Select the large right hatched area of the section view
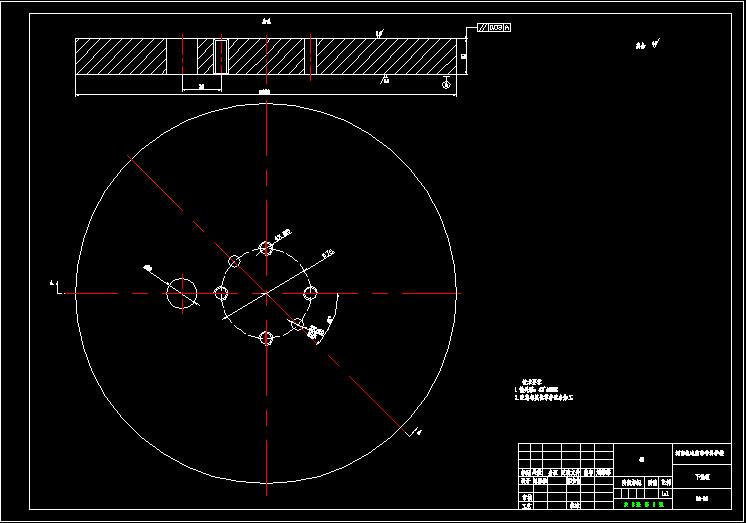This screenshot has width=746, height=523. click(x=386, y=57)
